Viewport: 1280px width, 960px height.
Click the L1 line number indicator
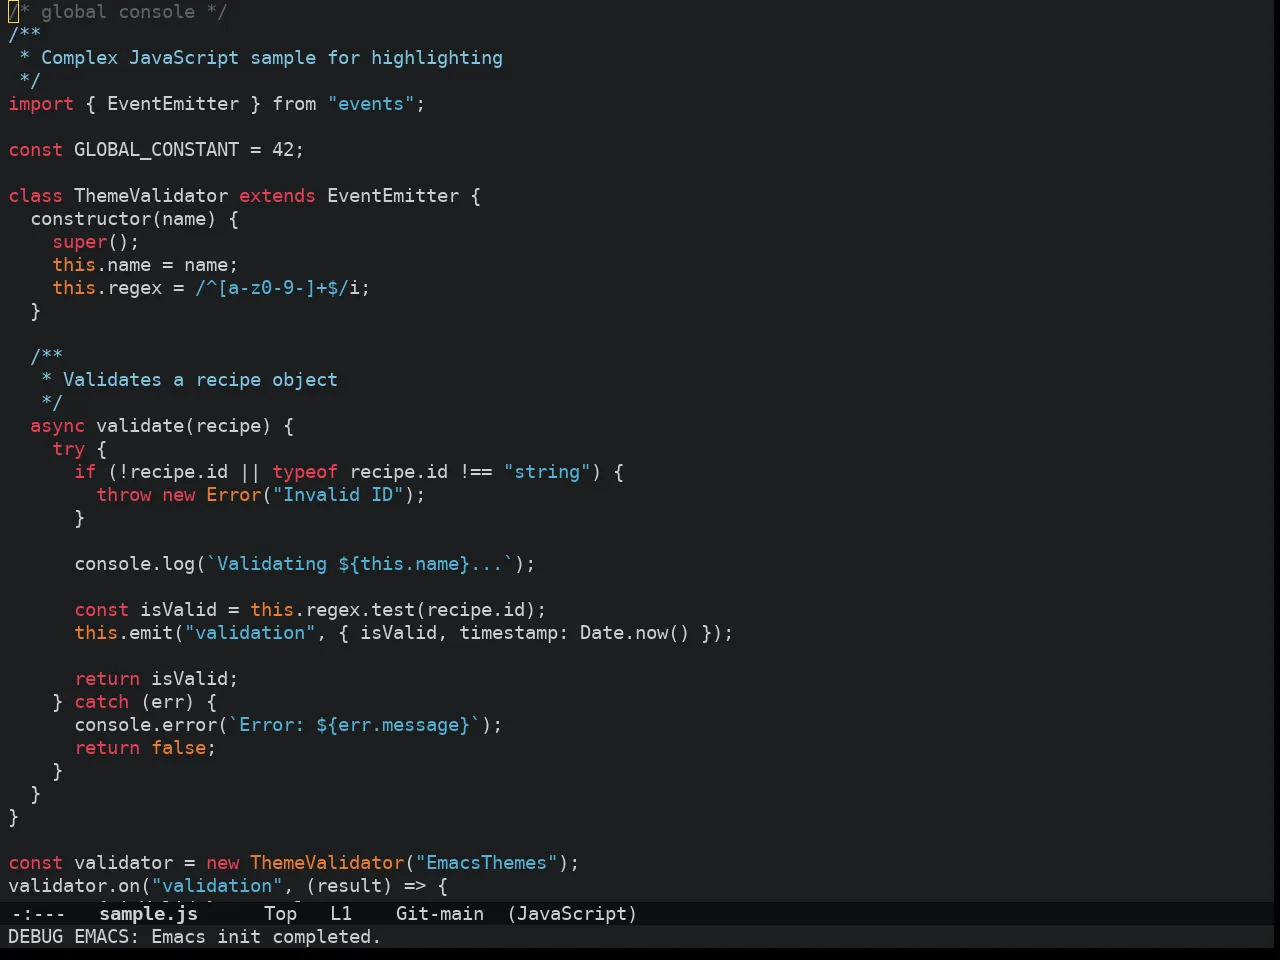(x=341, y=913)
